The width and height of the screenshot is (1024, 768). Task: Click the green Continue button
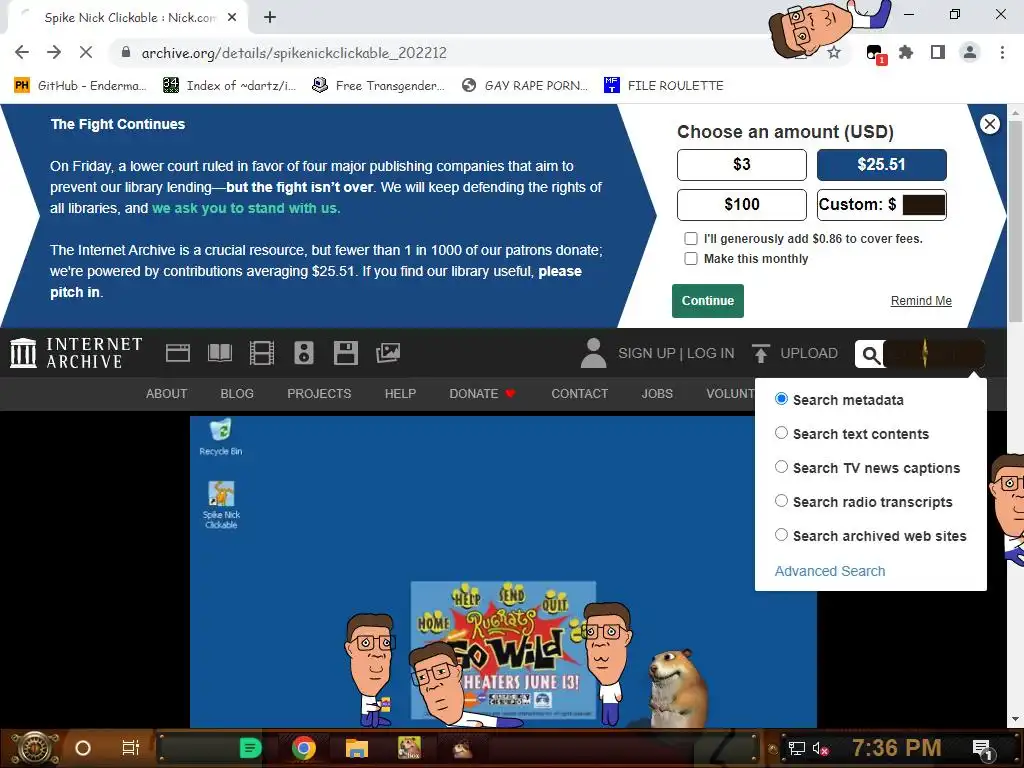coord(708,301)
